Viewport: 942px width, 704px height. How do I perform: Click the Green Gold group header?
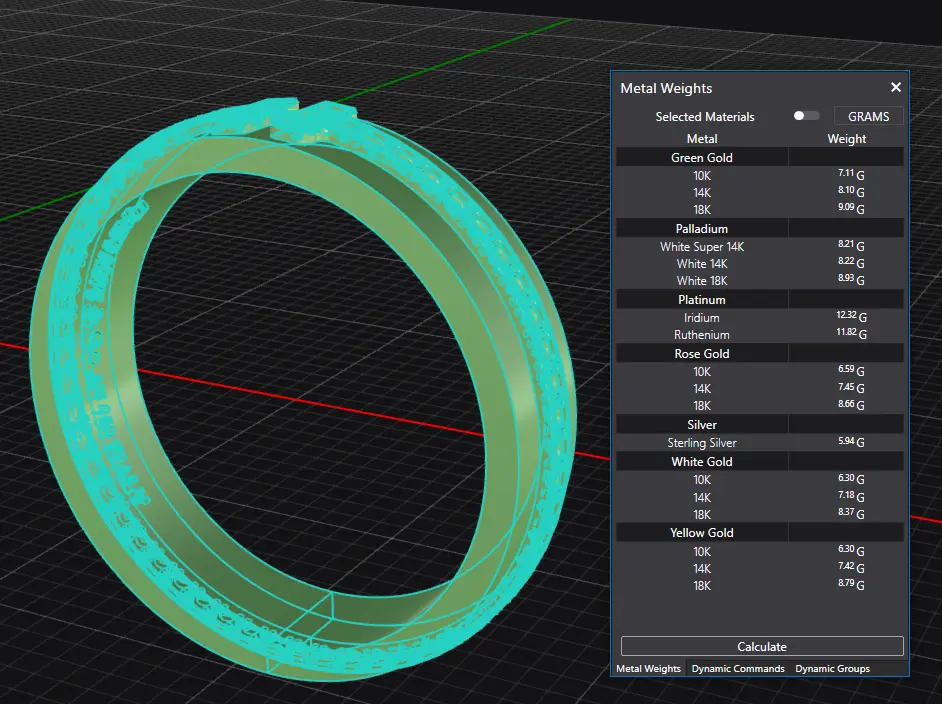pyautogui.click(x=702, y=157)
